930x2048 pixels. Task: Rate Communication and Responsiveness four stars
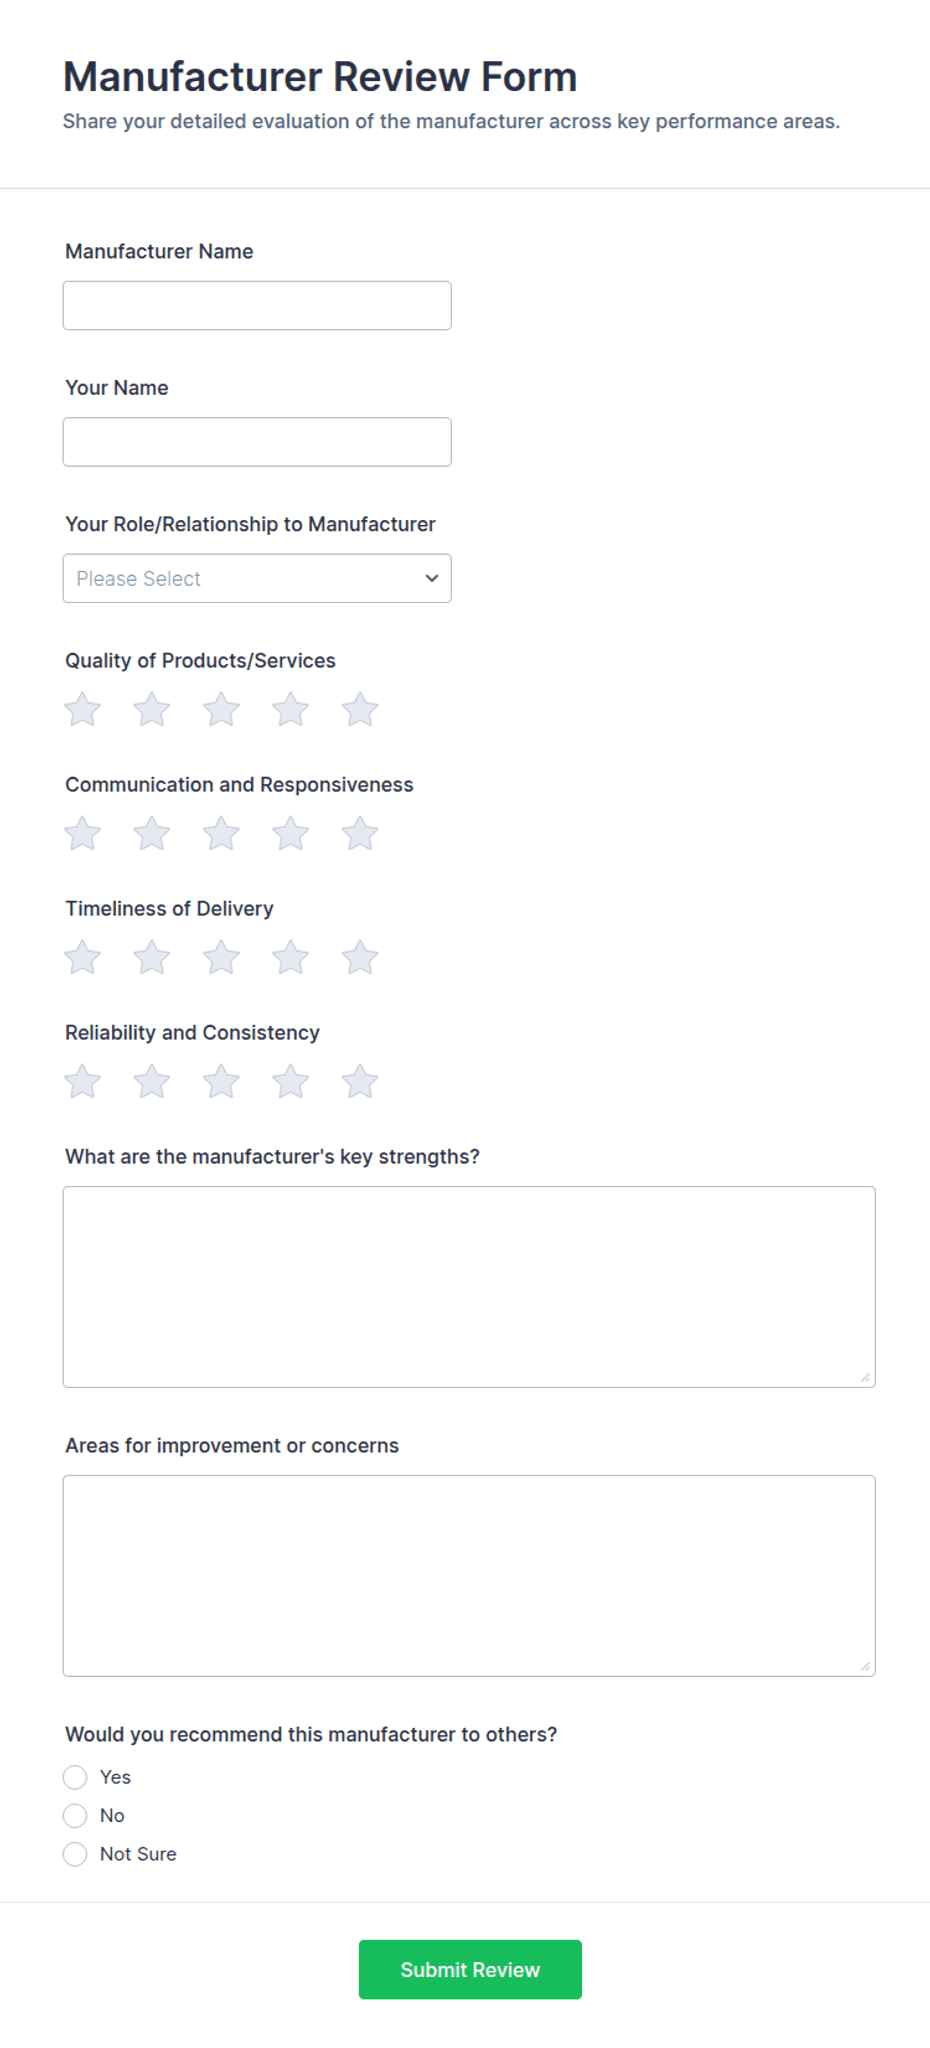pyautogui.click(x=291, y=834)
